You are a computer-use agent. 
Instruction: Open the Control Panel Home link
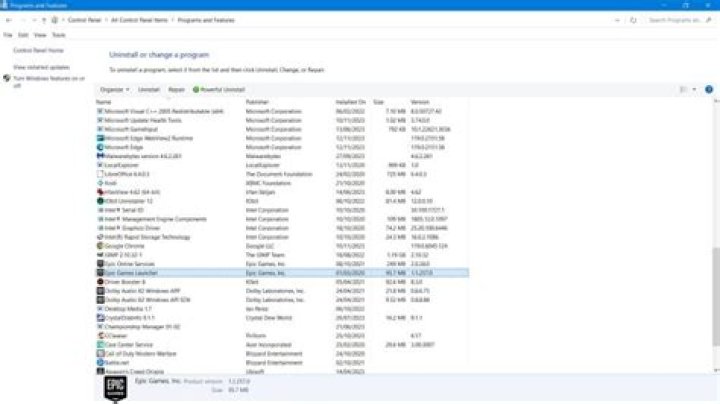39,50
